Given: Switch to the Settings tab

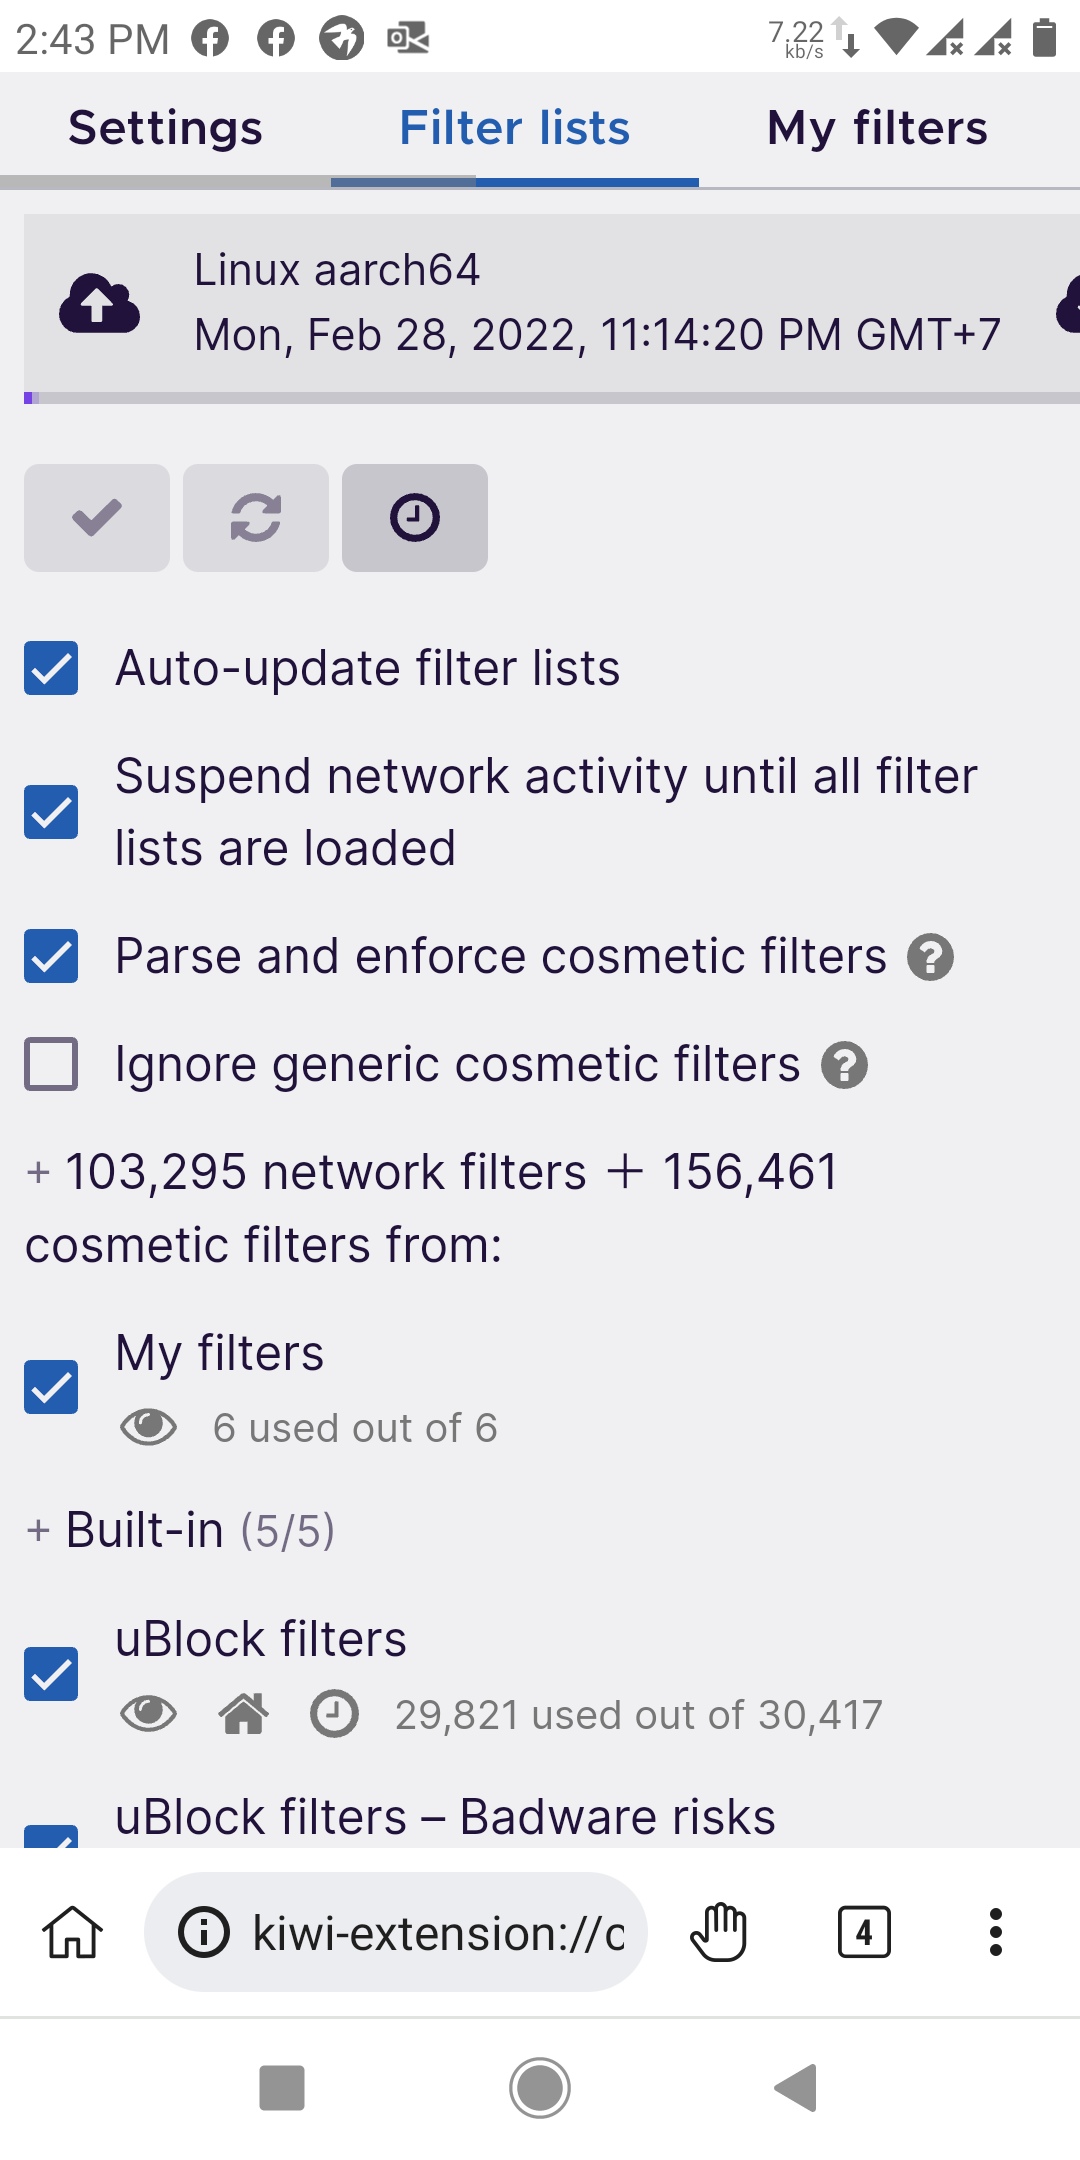Looking at the screenshot, I should [164, 127].
